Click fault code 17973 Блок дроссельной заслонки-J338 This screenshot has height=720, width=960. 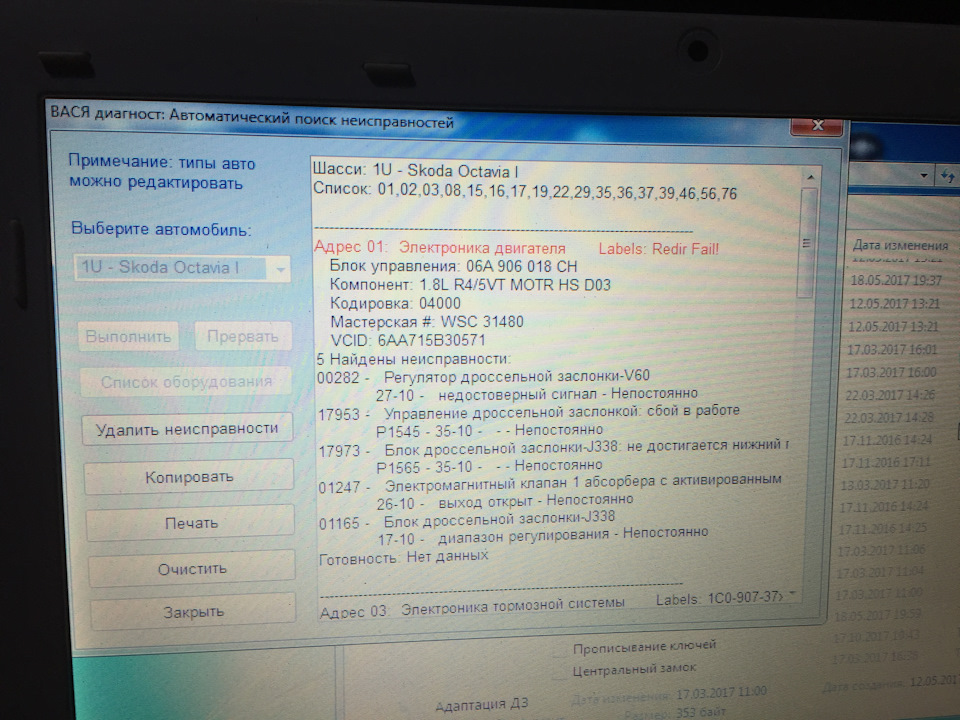[x=553, y=449]
